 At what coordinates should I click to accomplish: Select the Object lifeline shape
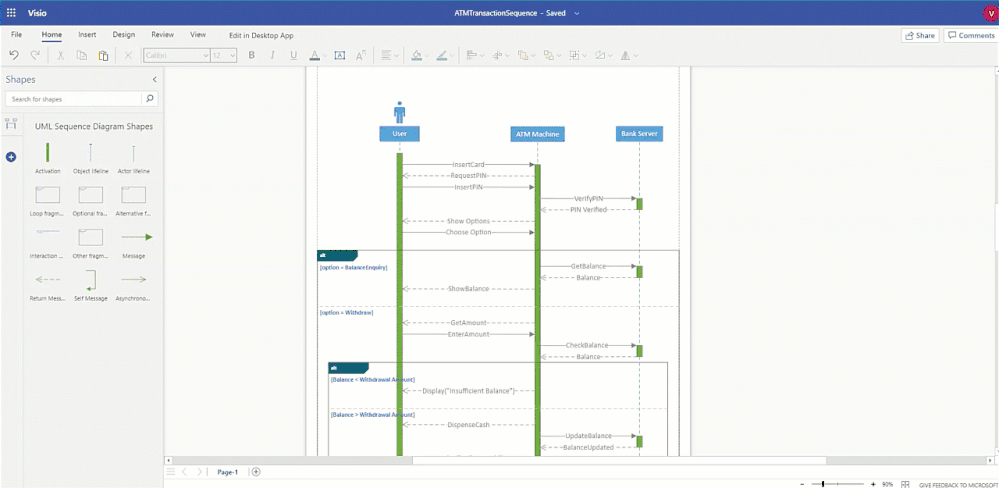pyautogui.click(x=90, y=157)
